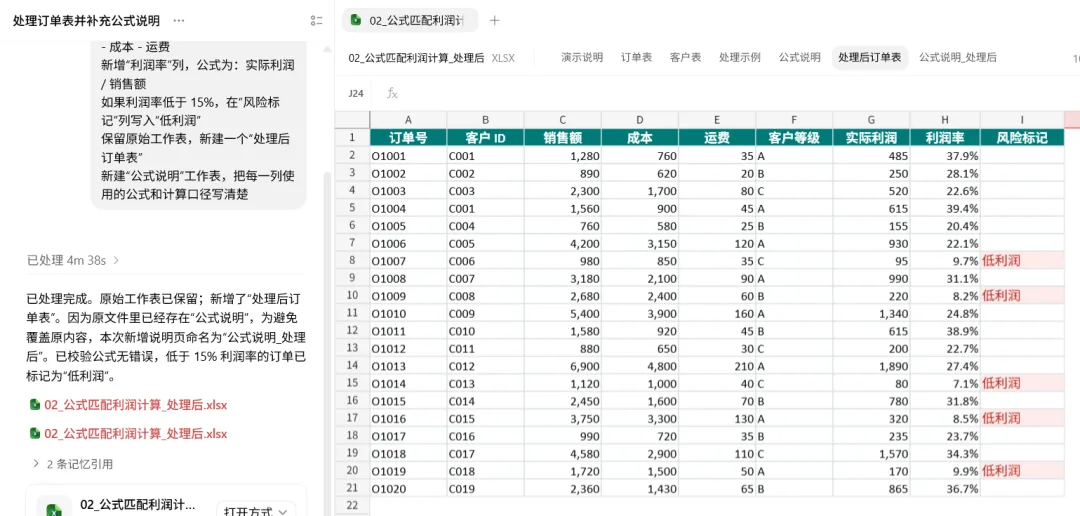Select the 低利润 cell in row 20
This screenshot has height=516, width=1080.
pos(1022,471)
